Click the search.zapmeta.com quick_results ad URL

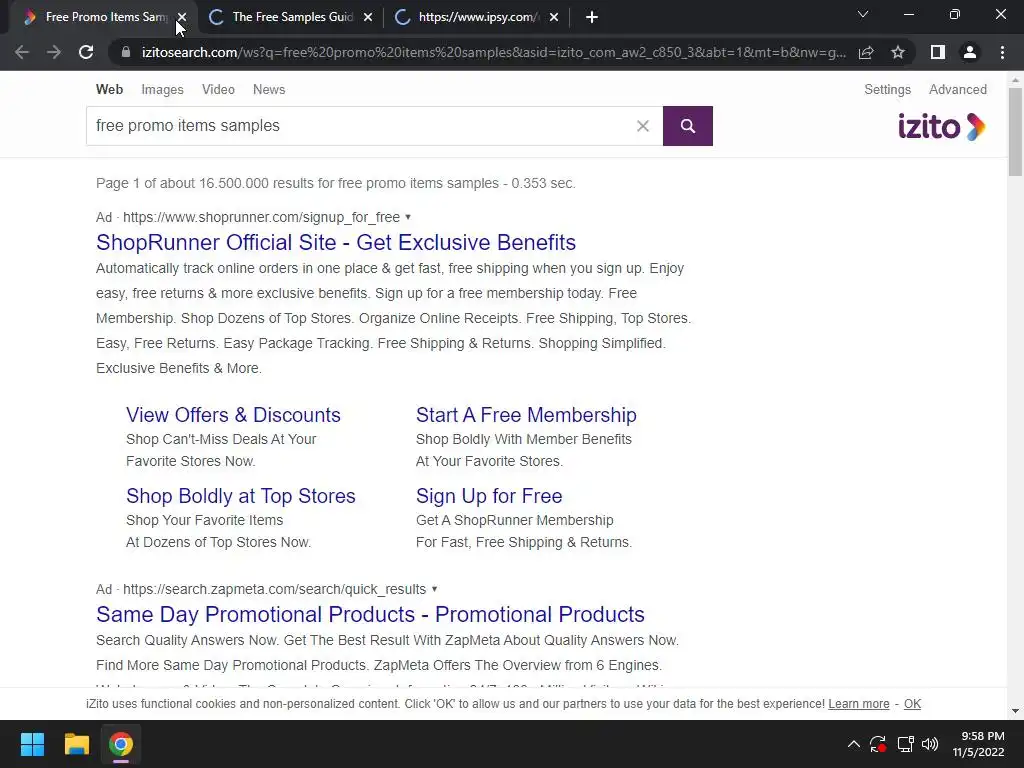(274, 589)
